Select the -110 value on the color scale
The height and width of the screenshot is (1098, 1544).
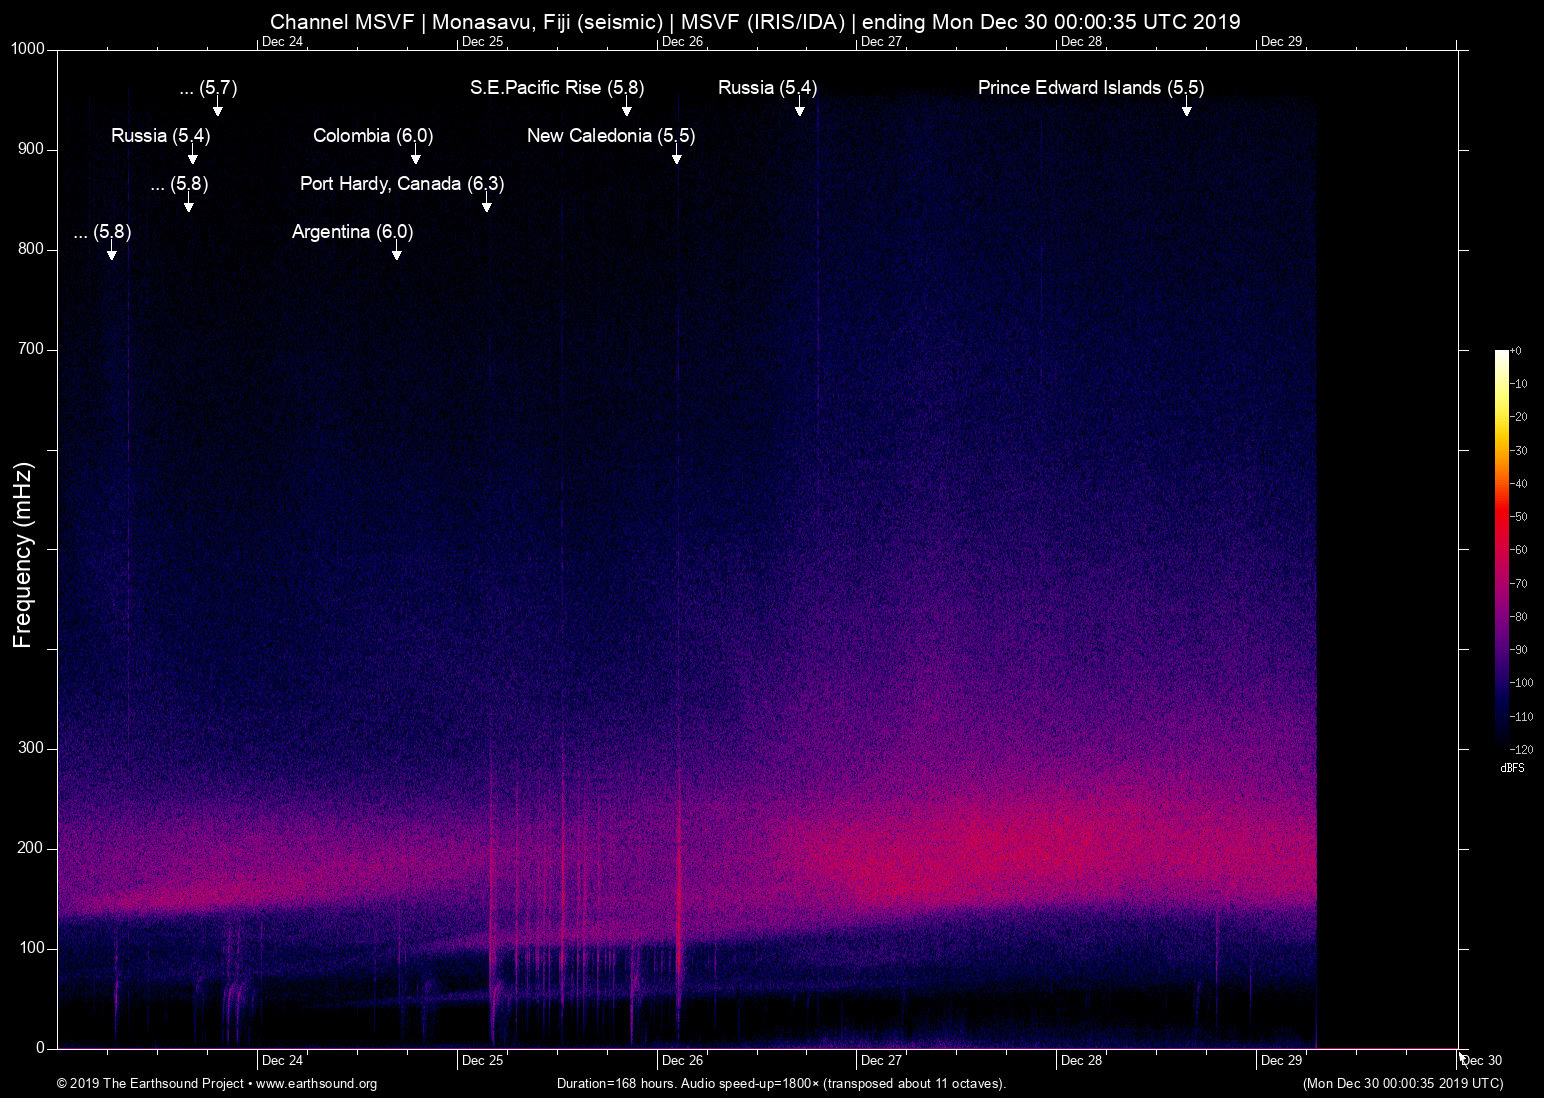click(x=1522, y=716)
